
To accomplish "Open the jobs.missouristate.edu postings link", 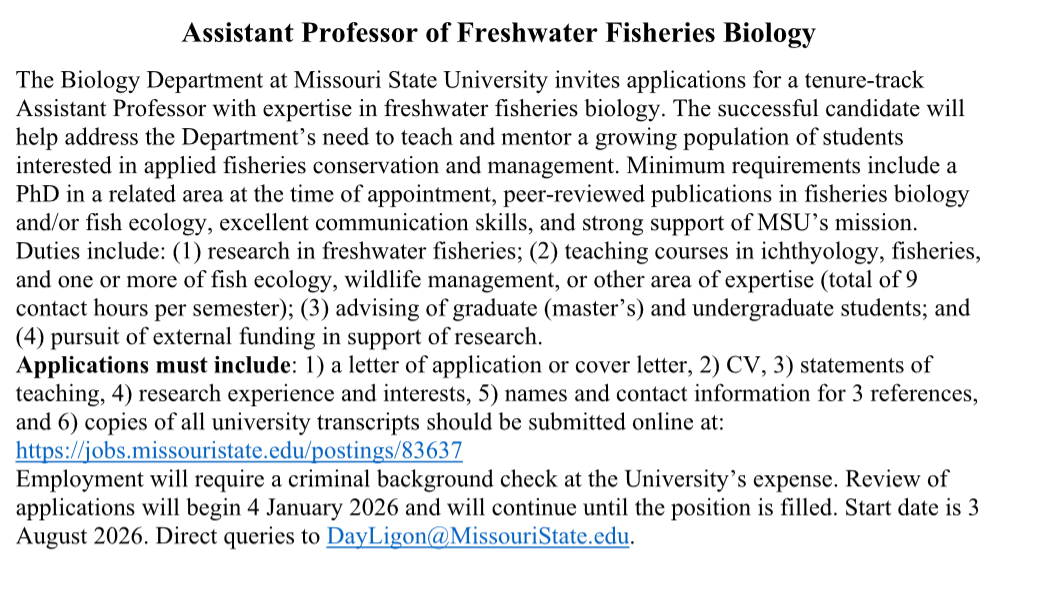I will coord(239,451).
